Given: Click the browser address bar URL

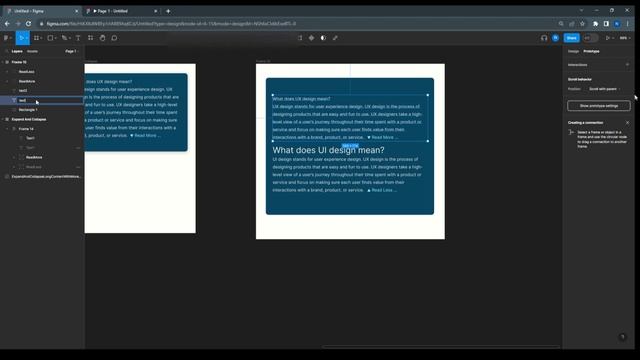Looking at the screenshot, I should [x=171, y=24].
